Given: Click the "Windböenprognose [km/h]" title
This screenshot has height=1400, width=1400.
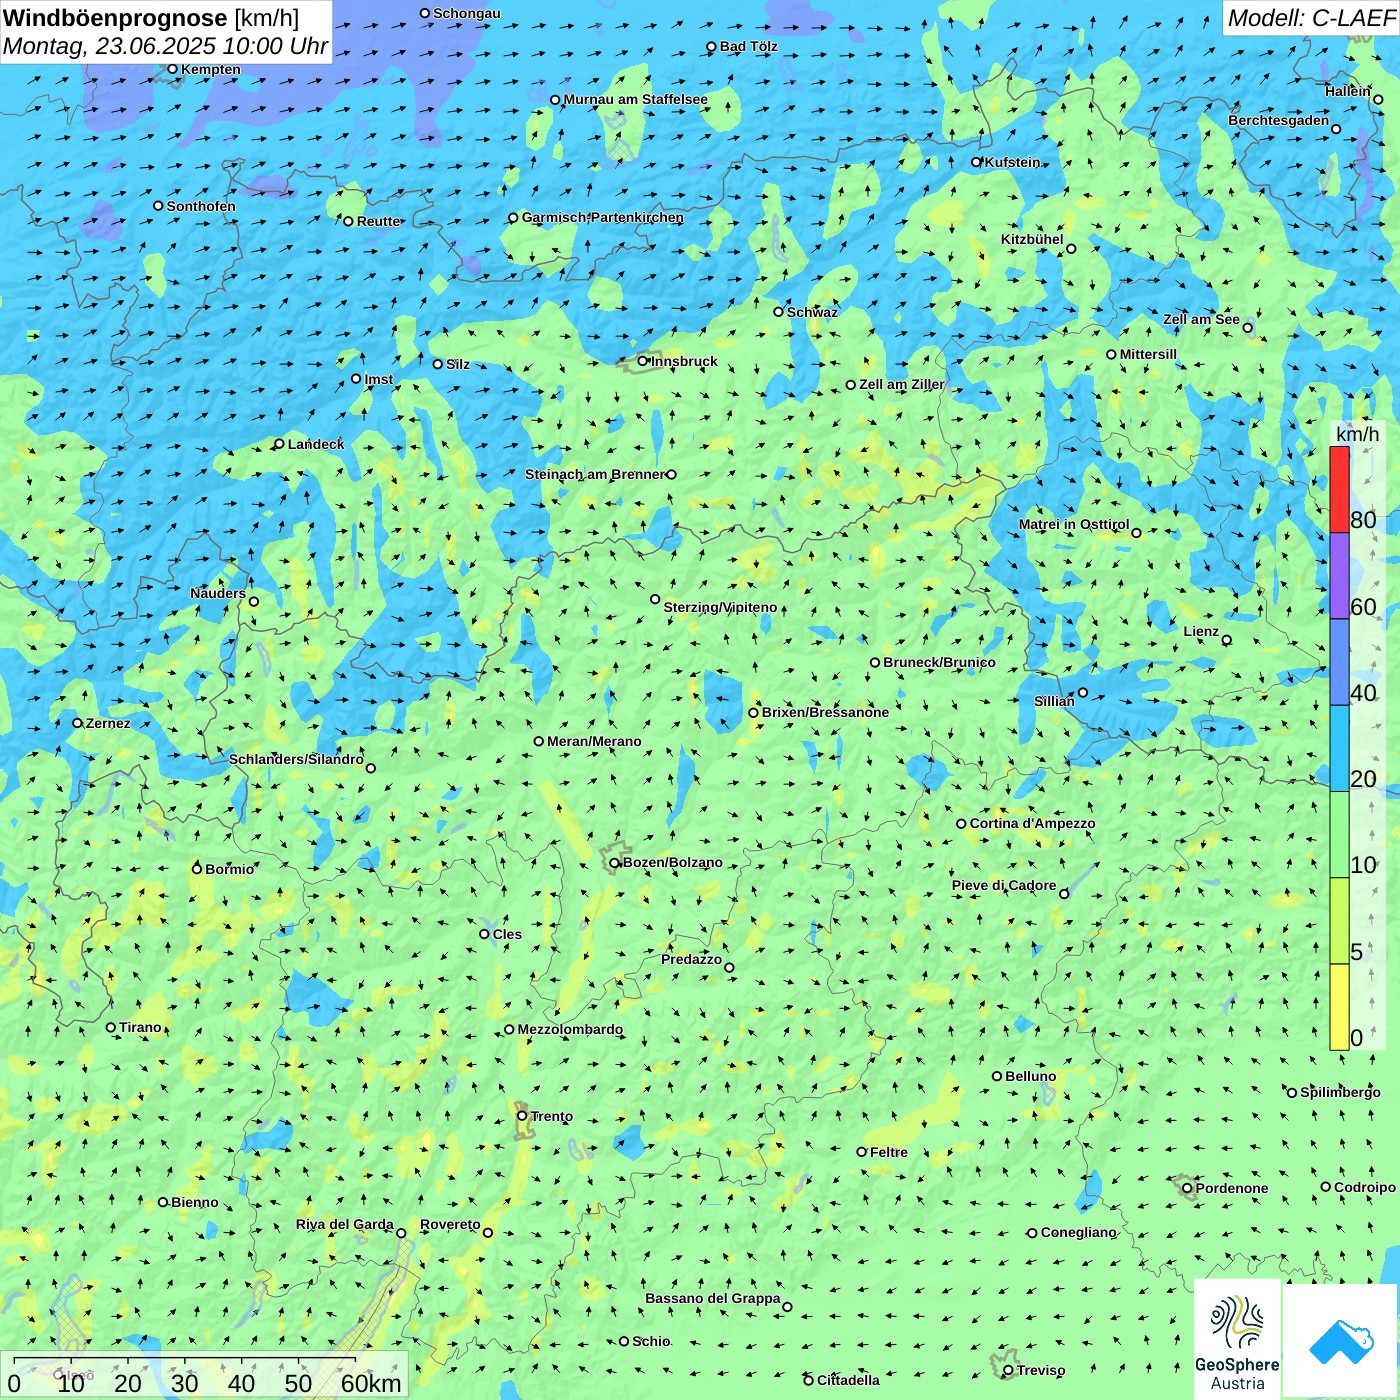Looking at the screenshot, I should click(x=151, y=18).
